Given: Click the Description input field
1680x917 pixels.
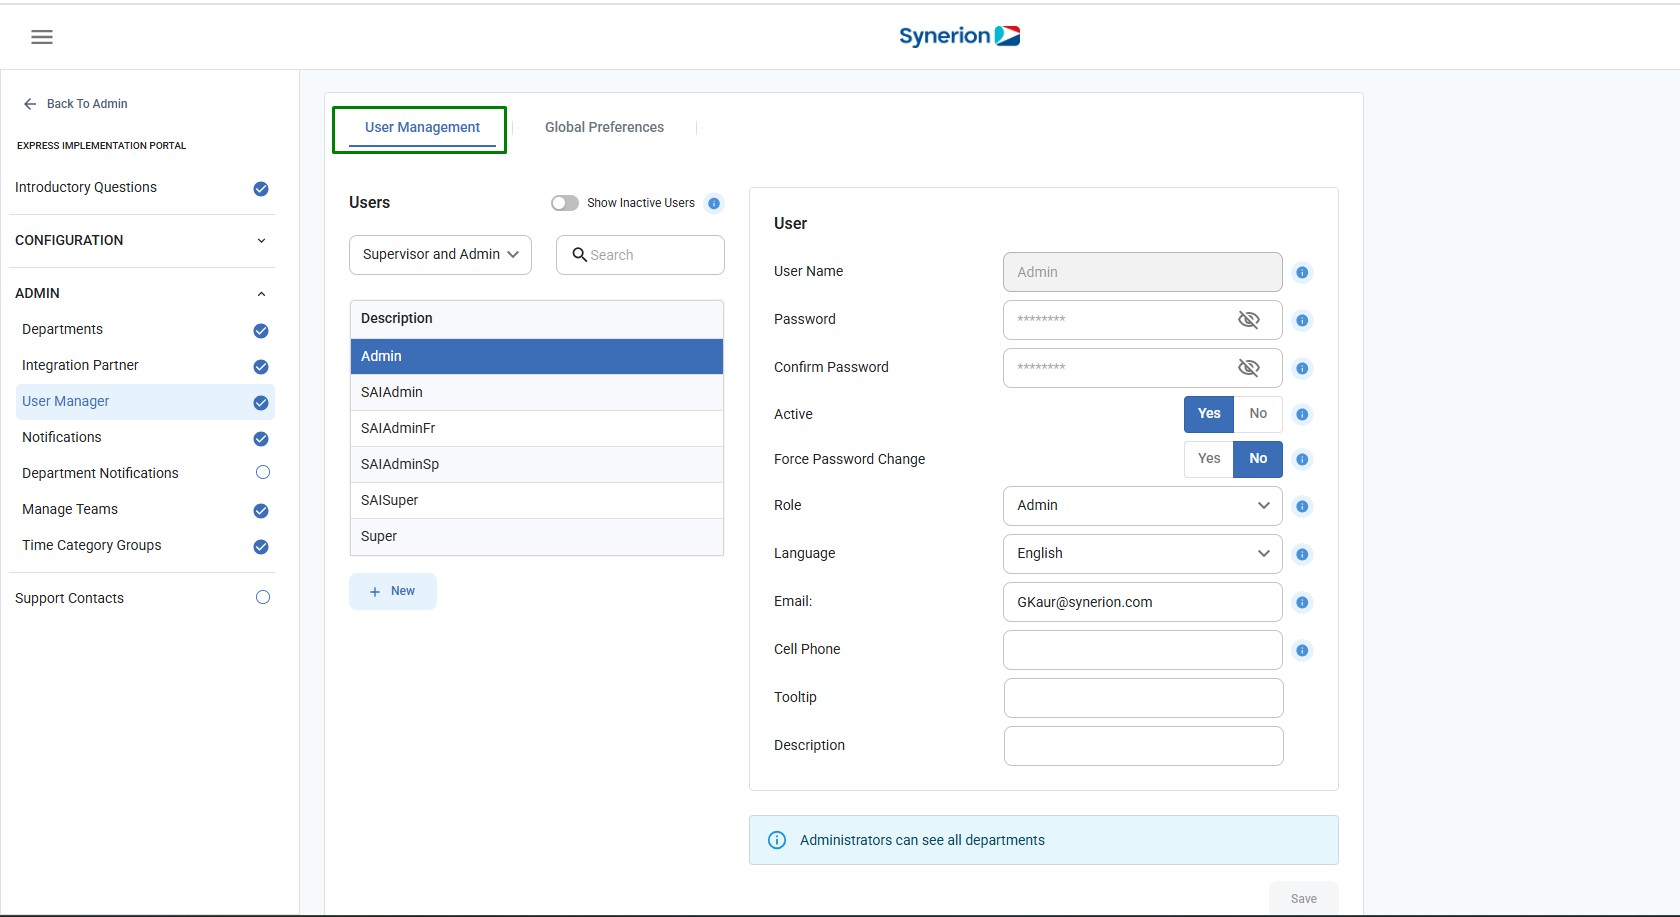Looking at the screenshot, I should (1143, 746).
